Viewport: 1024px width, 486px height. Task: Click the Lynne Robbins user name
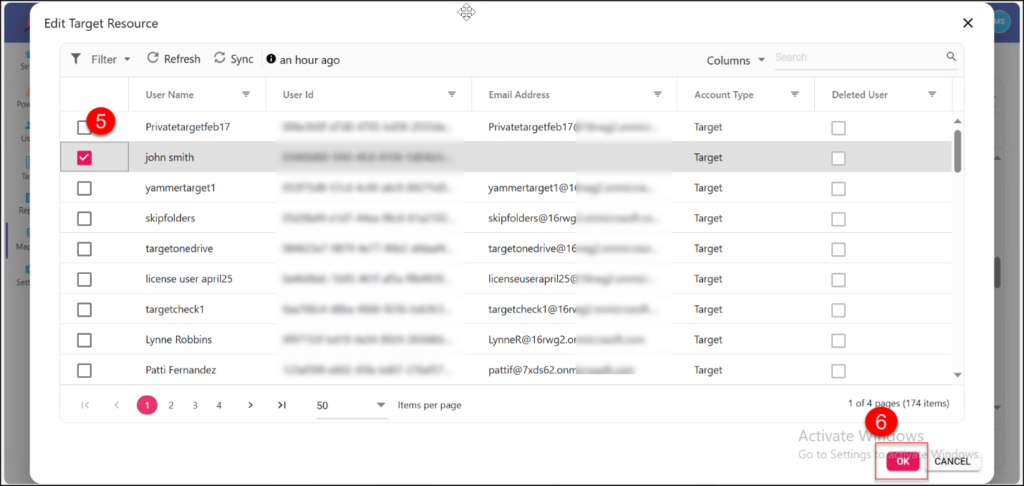(178, 340)
